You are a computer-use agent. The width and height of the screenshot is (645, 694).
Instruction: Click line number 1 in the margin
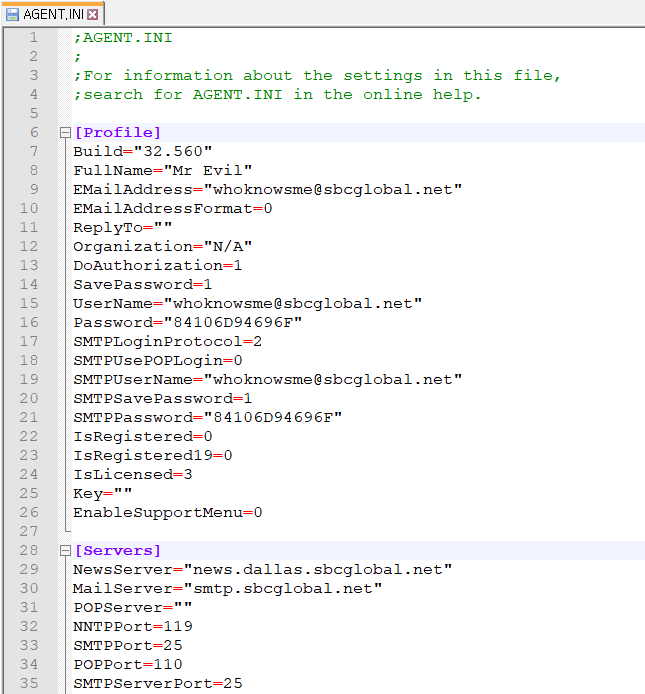pos(34,38)
